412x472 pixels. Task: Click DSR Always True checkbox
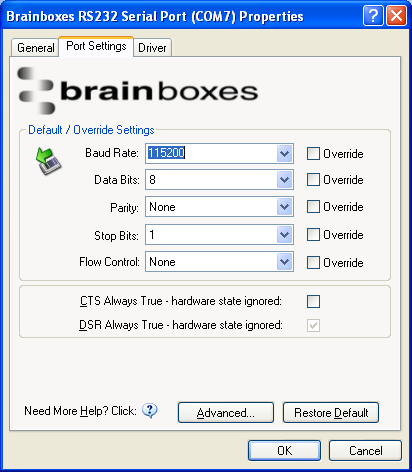point(313,325)
